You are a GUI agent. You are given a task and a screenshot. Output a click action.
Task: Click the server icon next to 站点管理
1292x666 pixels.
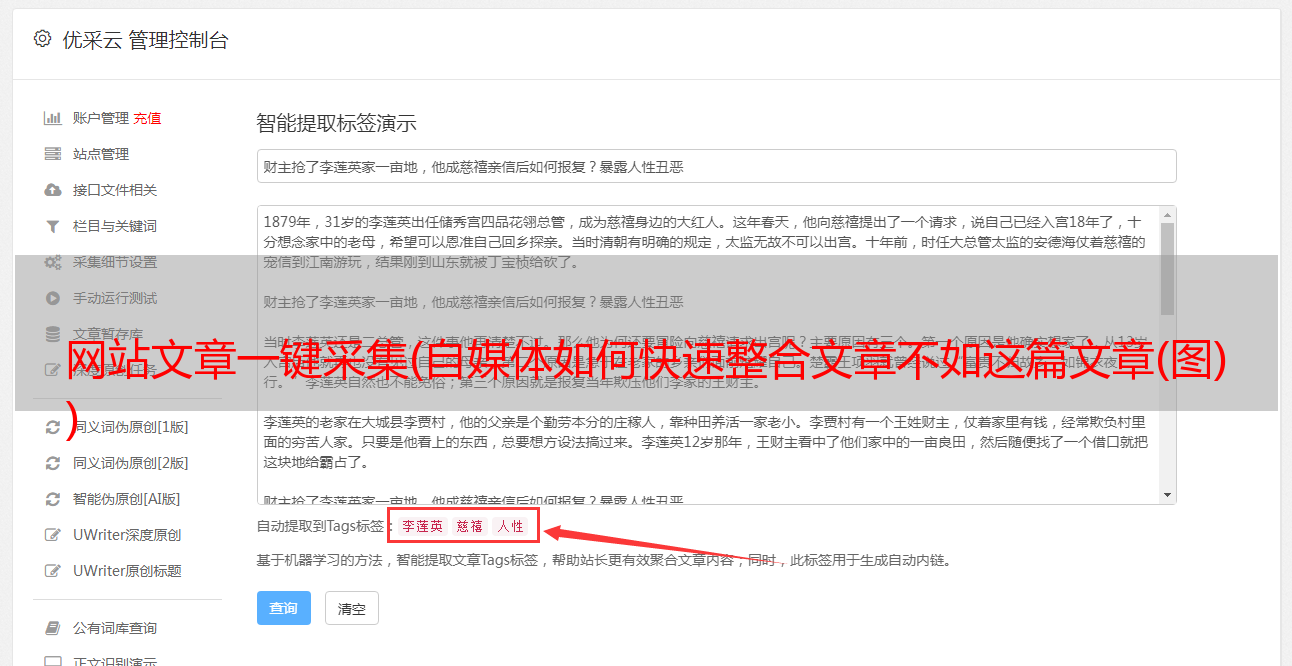point(53,154)
